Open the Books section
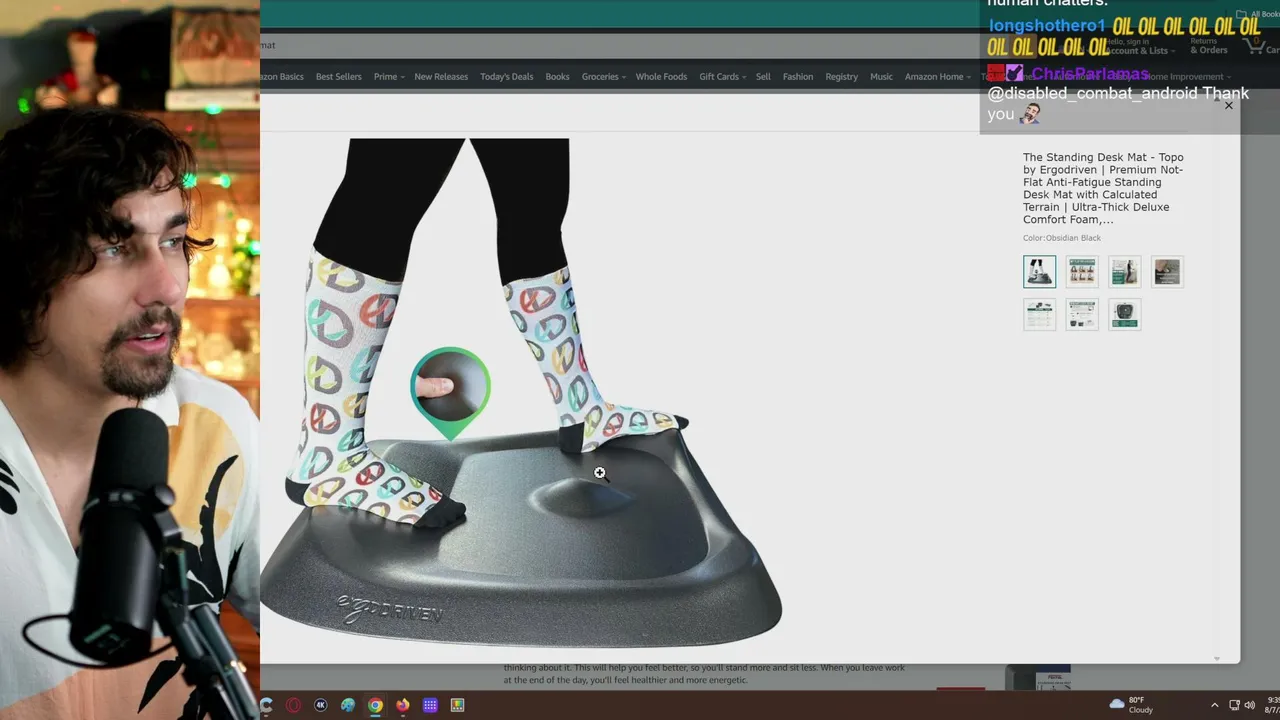 [x=557, y=77]
